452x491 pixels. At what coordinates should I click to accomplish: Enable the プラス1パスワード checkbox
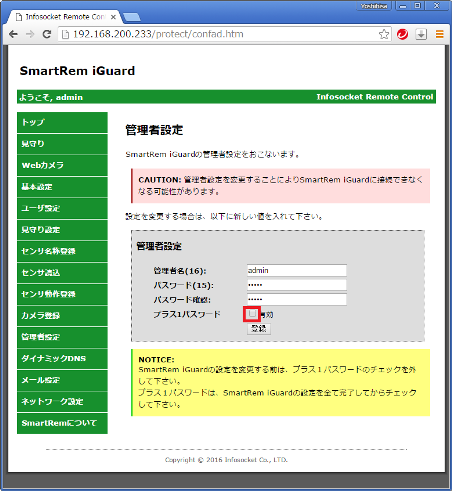tap(252, 314)
